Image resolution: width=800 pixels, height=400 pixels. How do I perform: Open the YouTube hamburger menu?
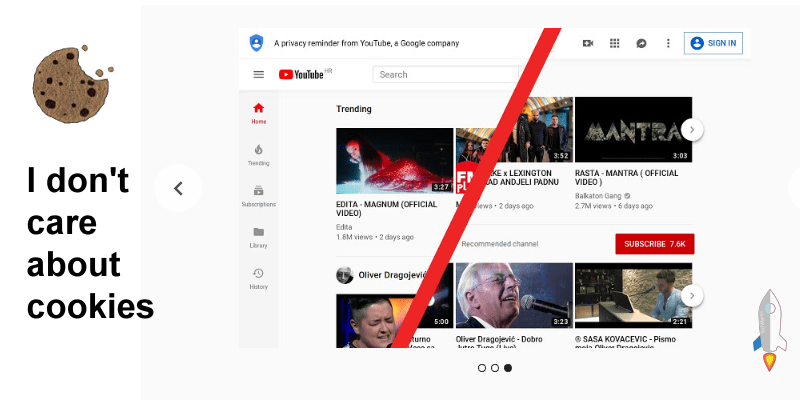point(259,74)
